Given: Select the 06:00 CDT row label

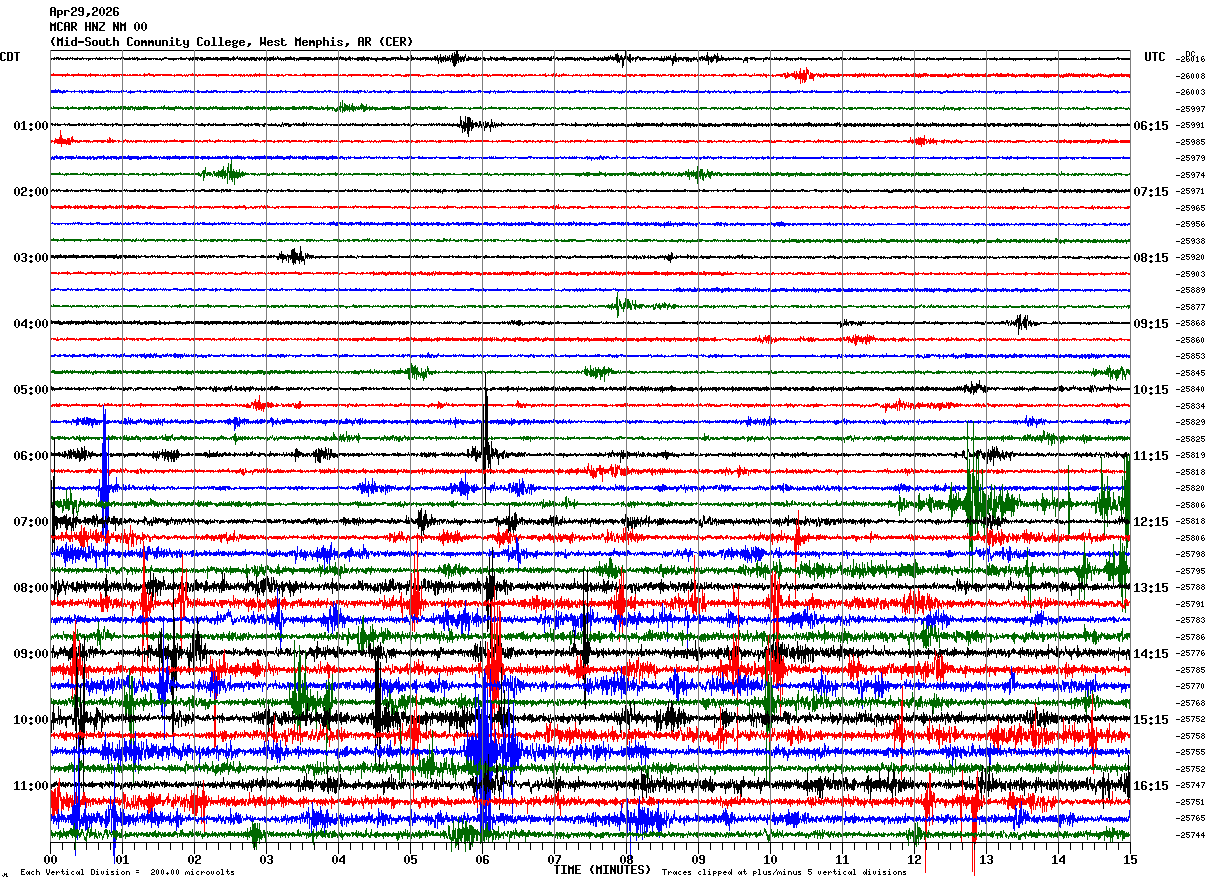Looking at the screenshot, I should click(31, 455).
